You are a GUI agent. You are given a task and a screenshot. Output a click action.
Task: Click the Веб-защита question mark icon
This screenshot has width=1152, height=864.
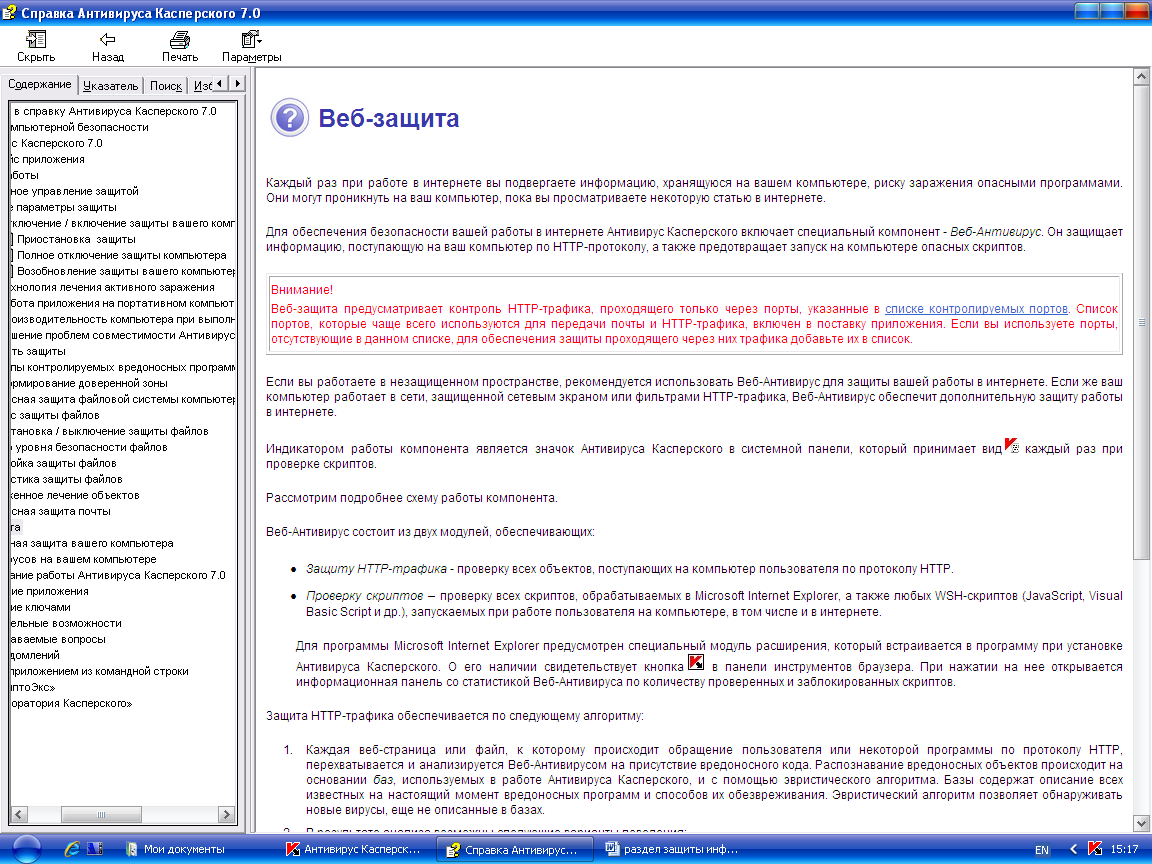click(289, 118)
